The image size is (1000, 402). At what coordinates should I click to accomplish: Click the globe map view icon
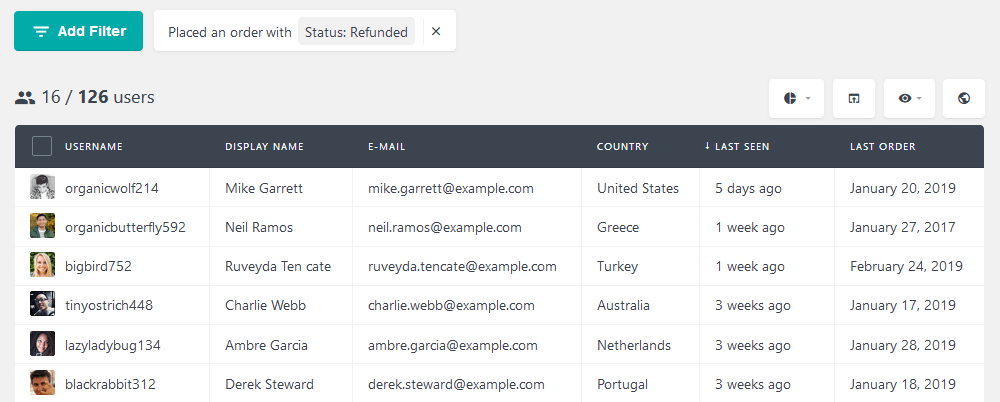[x=964, y=98]
